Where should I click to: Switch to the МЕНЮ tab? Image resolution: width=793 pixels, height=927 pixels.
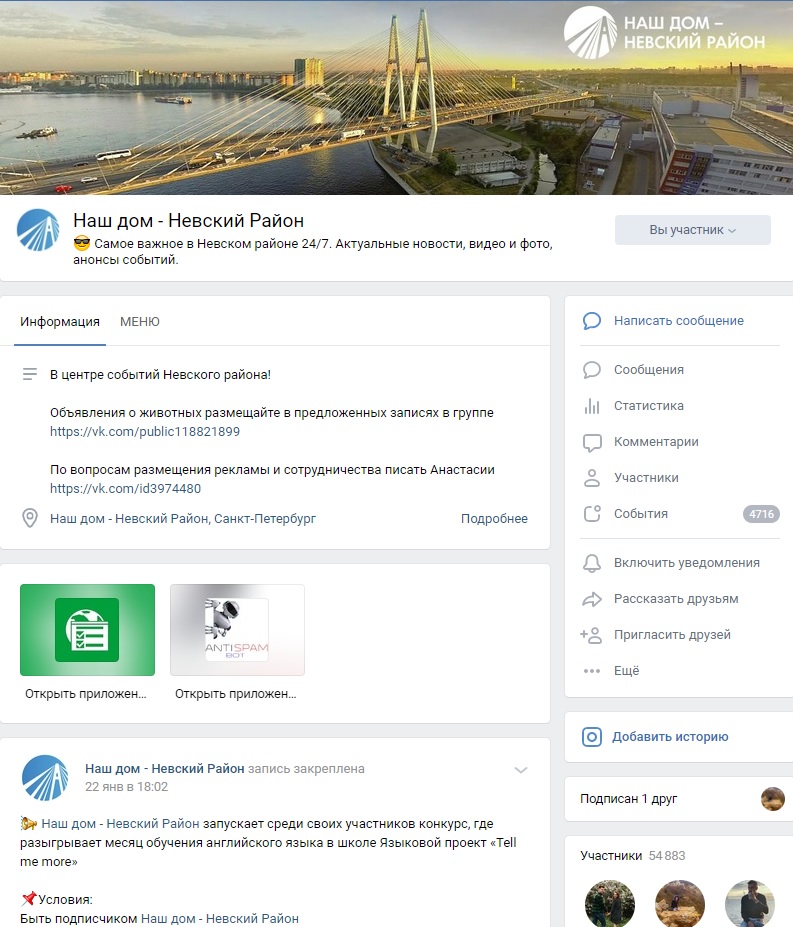coord(140,322)
